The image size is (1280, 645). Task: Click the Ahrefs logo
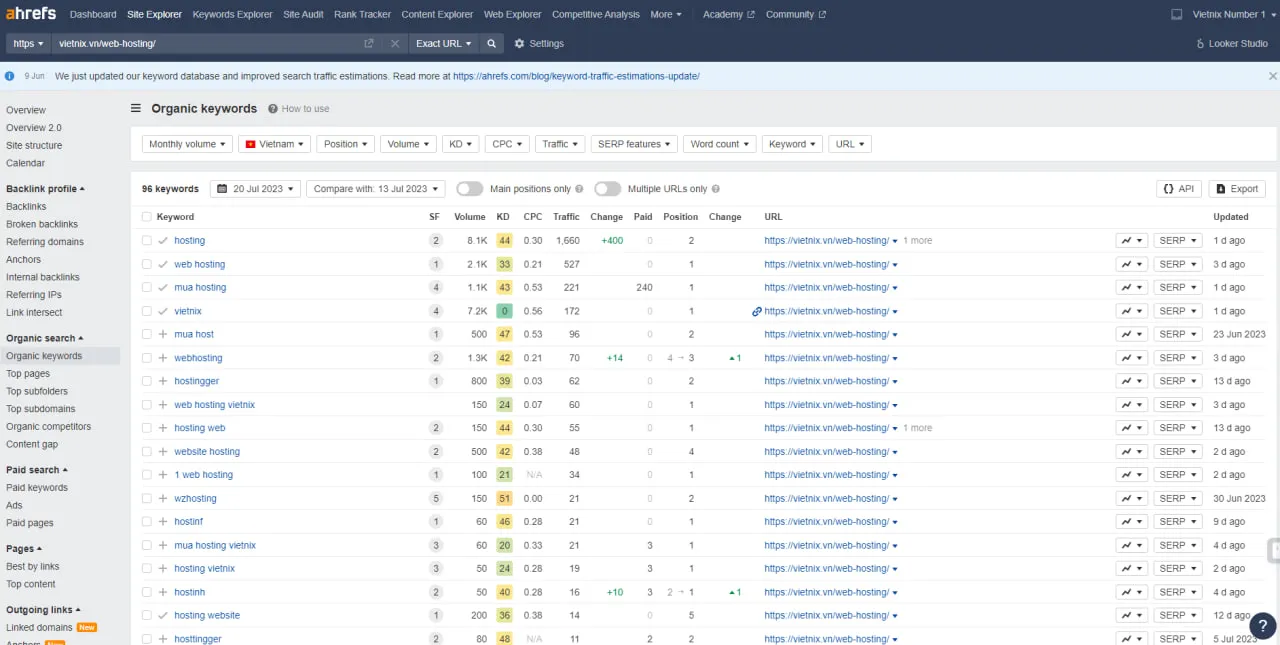[30, 14]
